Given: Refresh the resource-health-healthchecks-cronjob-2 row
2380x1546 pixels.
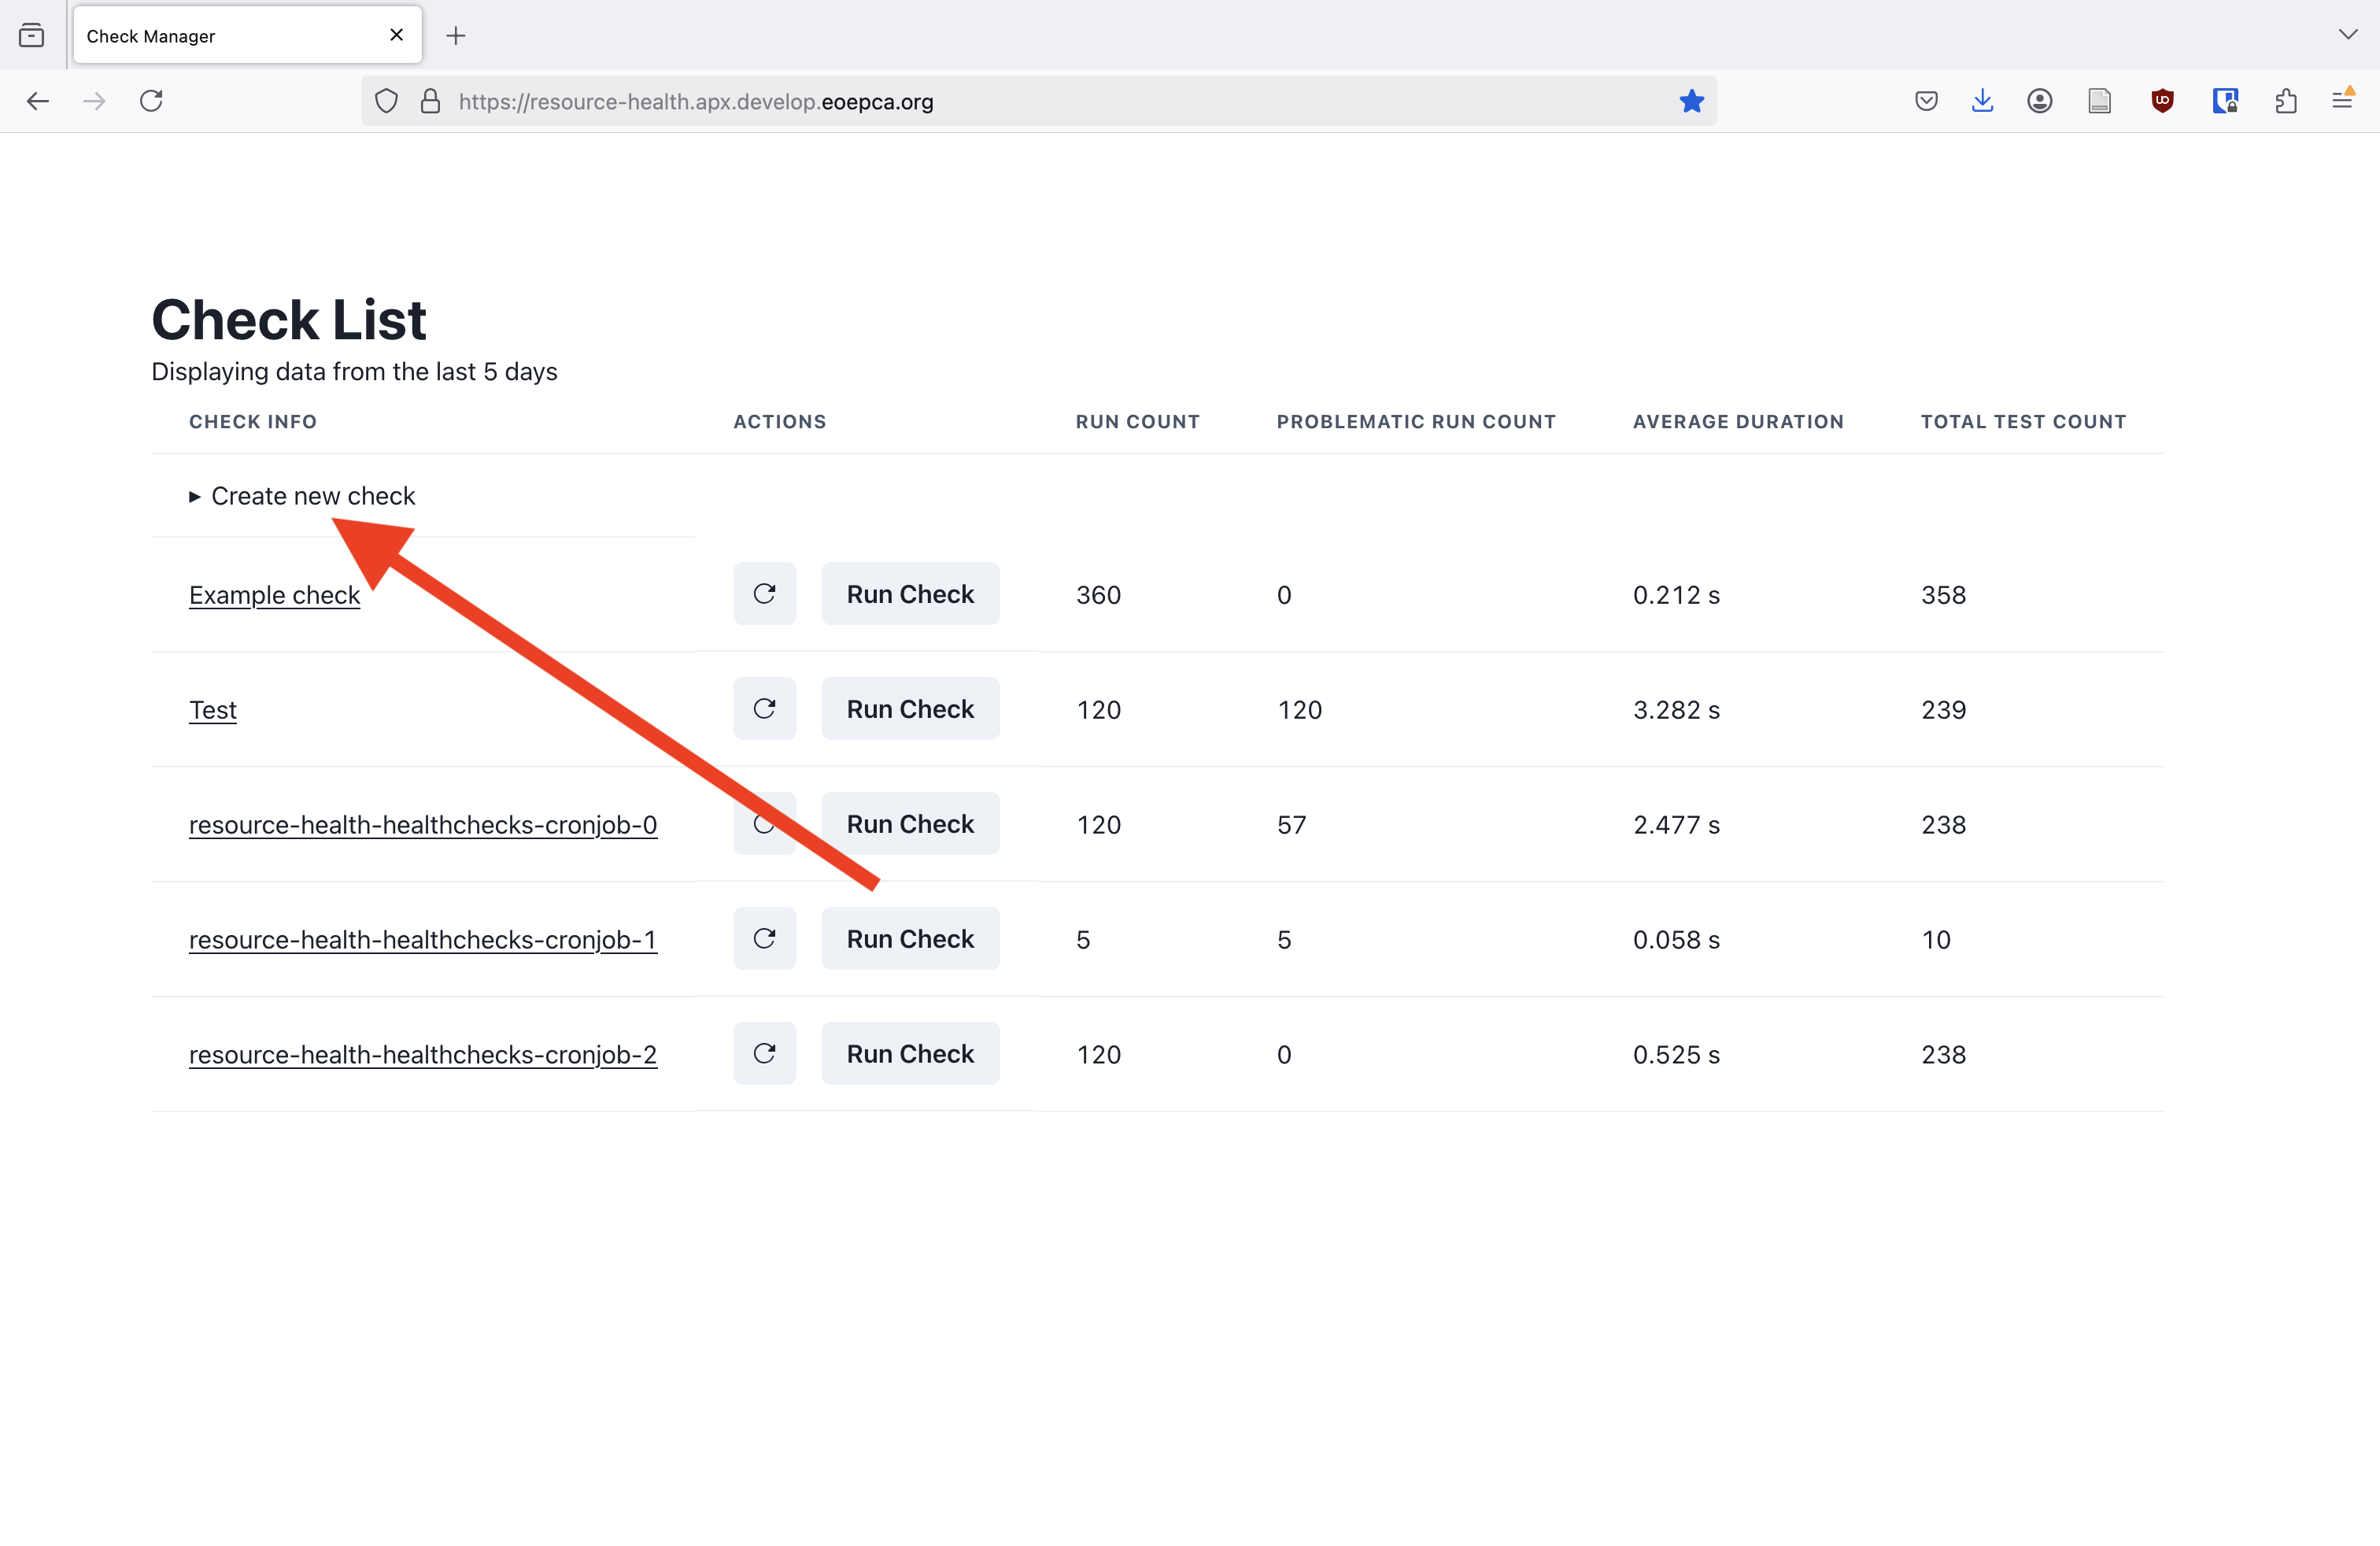Looking at the screenshot, I should (x=764, y=1054).
